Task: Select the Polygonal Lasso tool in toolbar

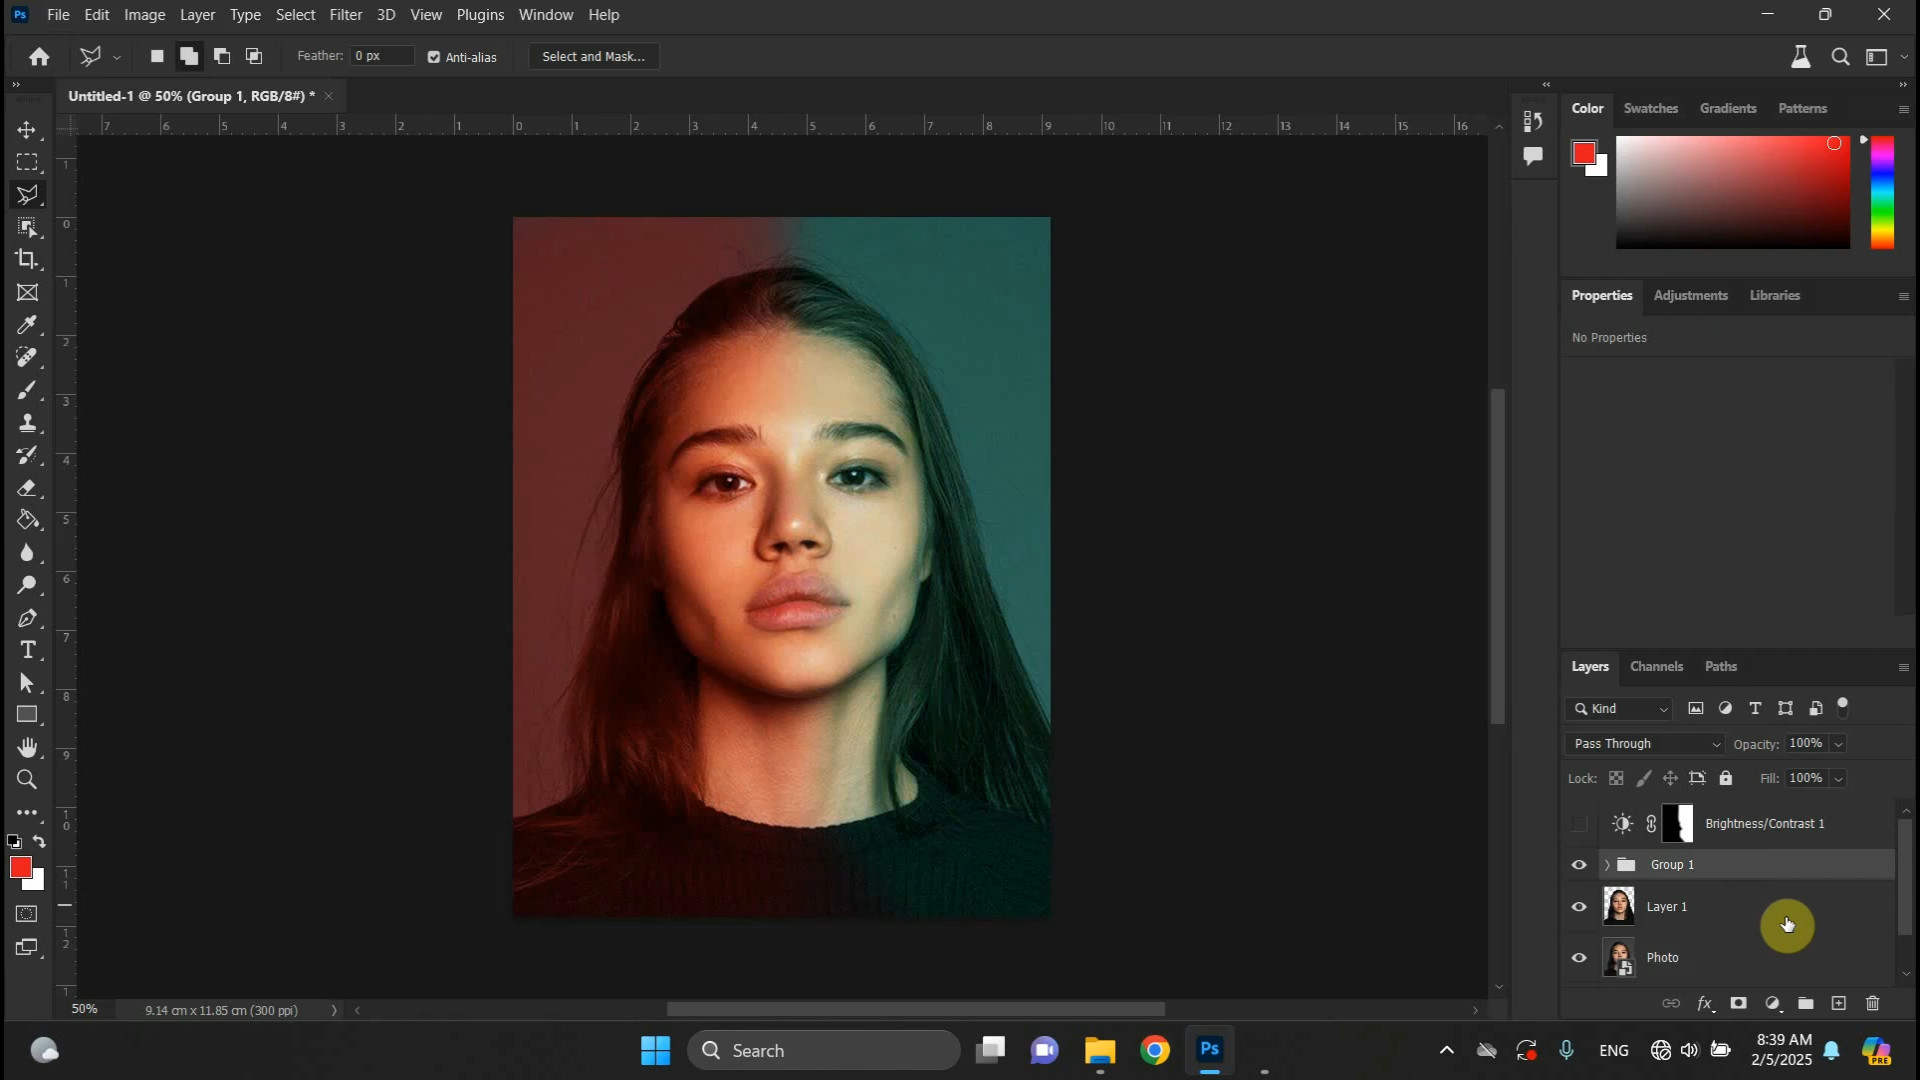Action: click(x=27, y=195)
